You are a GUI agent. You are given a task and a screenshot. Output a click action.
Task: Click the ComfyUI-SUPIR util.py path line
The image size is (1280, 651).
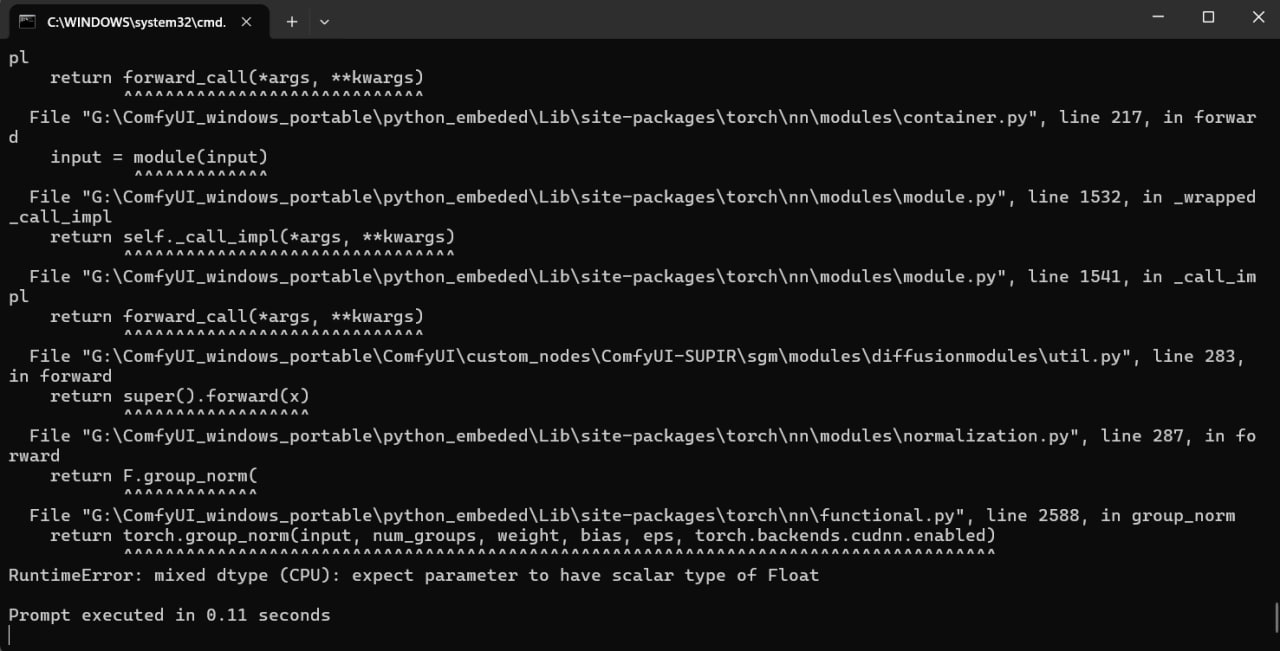(x=640, y=356)
